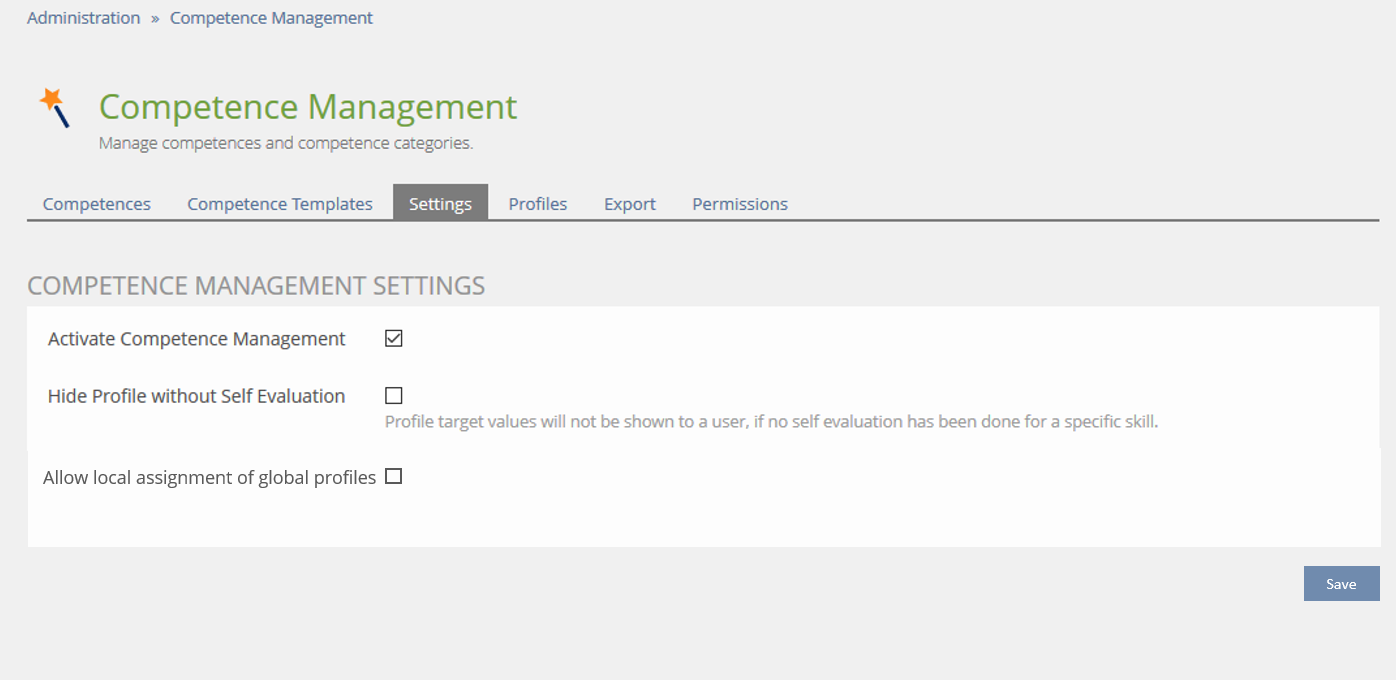
Task: Click the 'Allow local assignment of global profiles' label text
Action: coord(210,478)
